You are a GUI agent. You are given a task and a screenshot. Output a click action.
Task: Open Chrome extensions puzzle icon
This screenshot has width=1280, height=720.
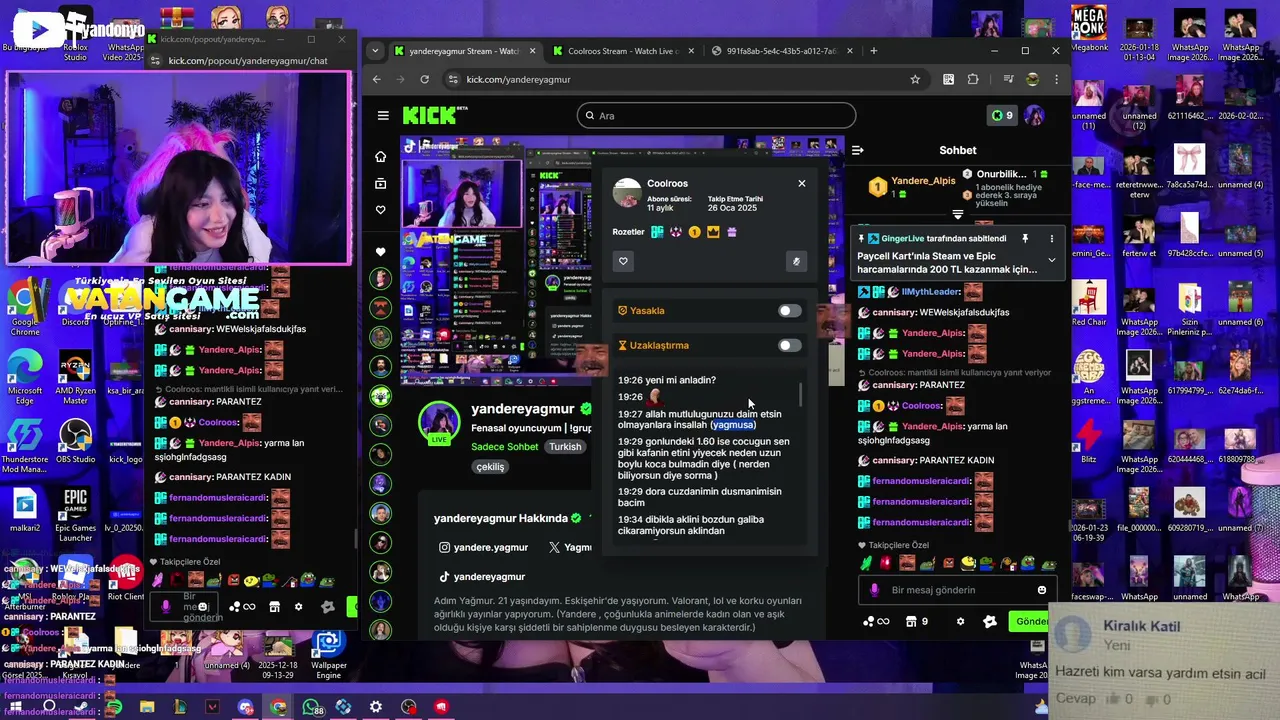[x=973, y=79]
